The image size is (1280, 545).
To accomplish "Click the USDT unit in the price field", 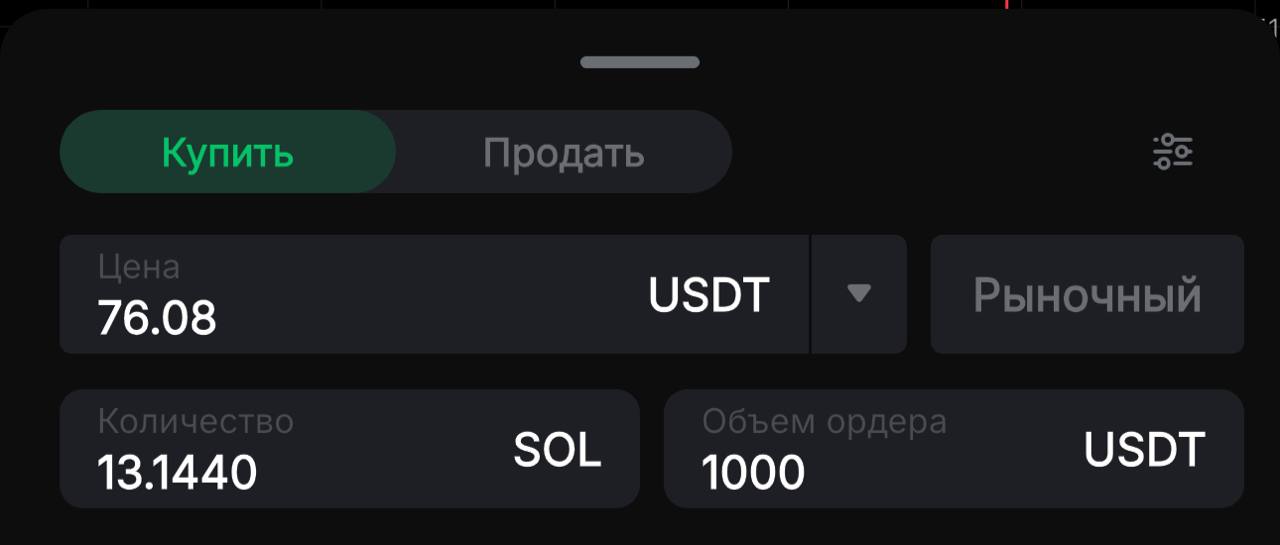I will click(709, 295).
